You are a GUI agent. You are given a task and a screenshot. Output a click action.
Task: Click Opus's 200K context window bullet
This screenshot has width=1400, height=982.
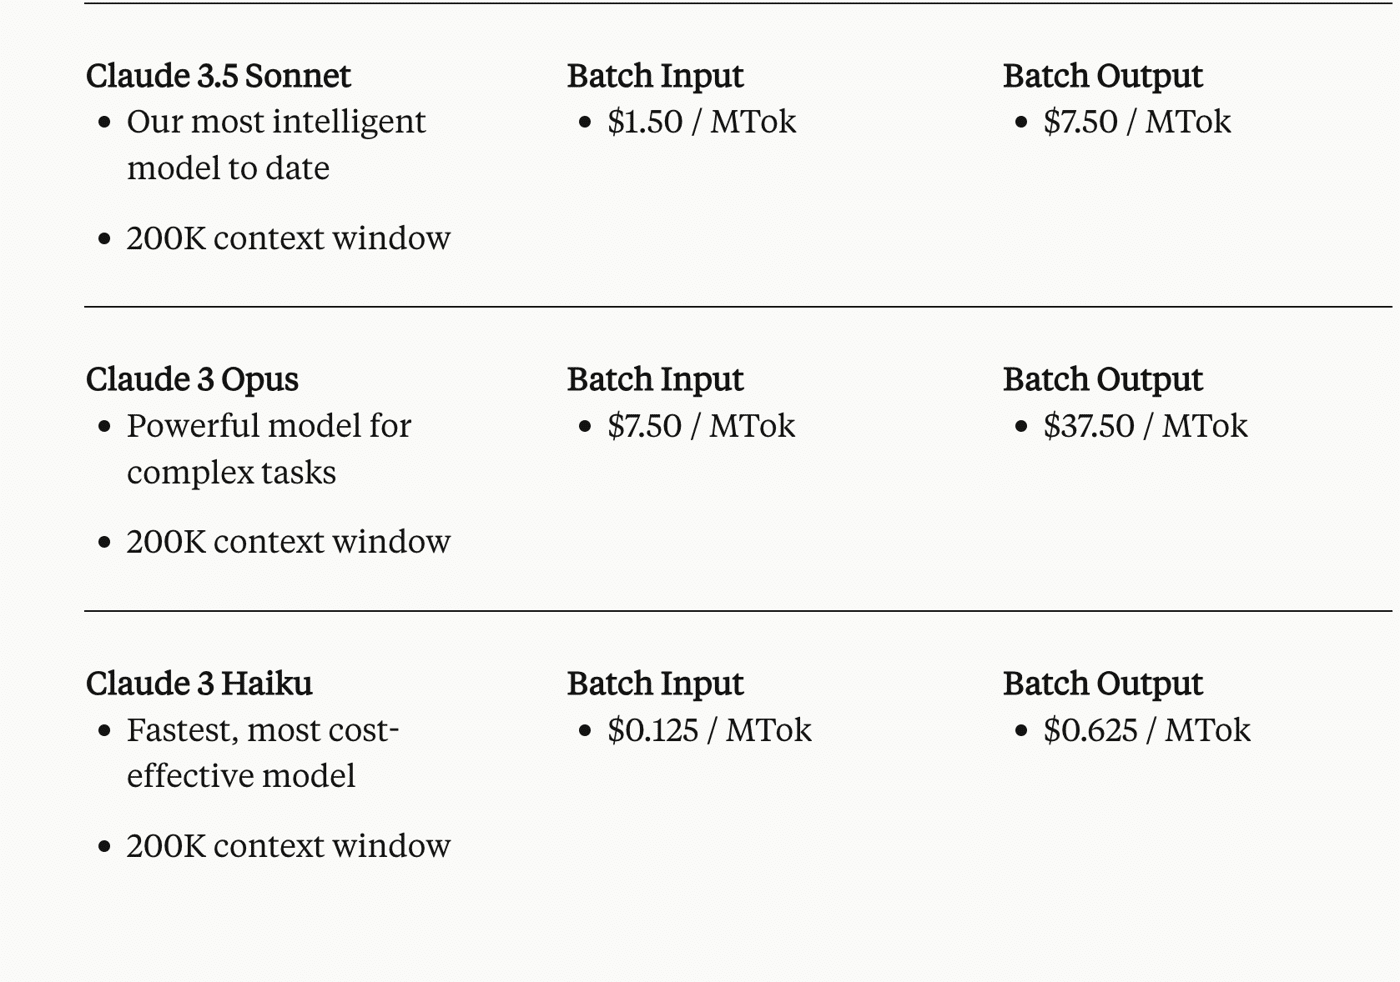pyautogui.click(x=288, y=542)
